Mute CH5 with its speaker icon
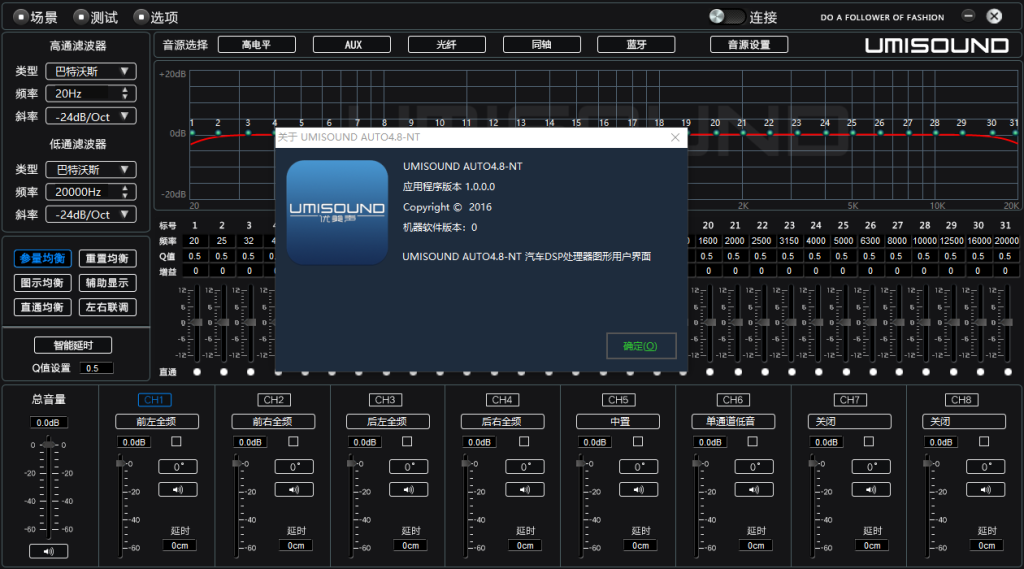Image resolution: width=1024 pixels, height=569 pixels. pyautogui.click(x=638, y=489)
